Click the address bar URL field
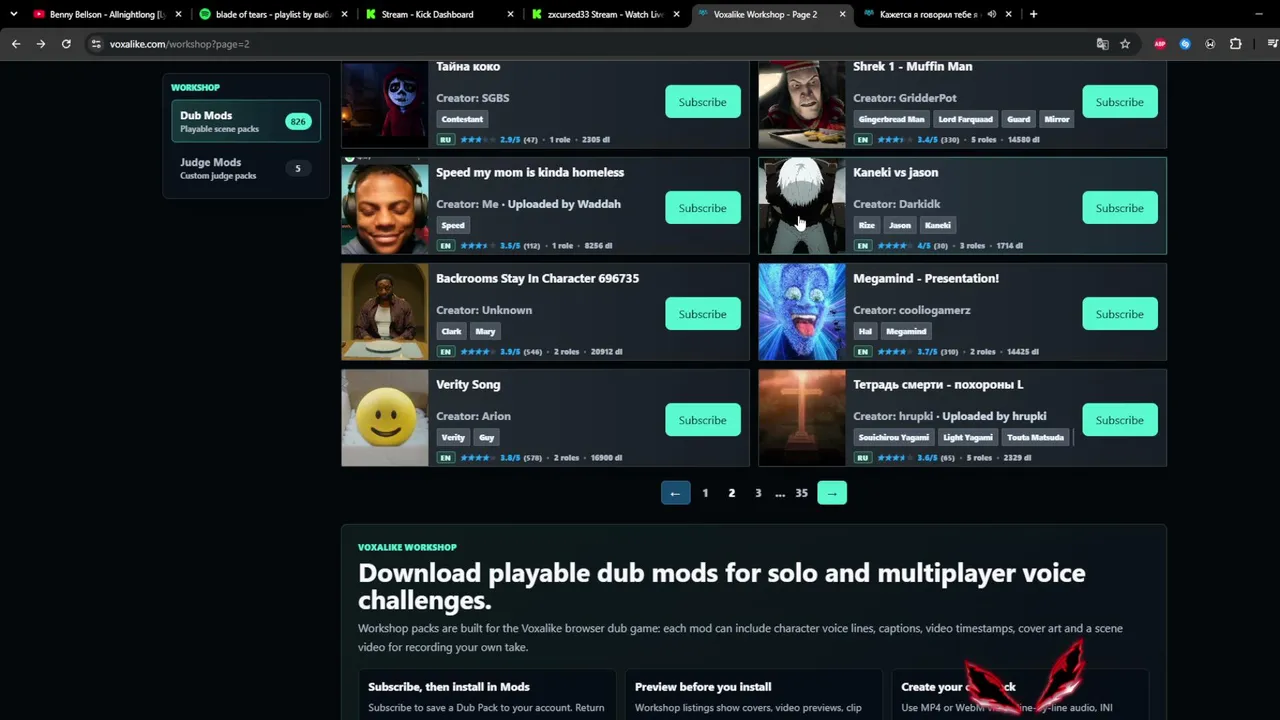 pos(590,44)
